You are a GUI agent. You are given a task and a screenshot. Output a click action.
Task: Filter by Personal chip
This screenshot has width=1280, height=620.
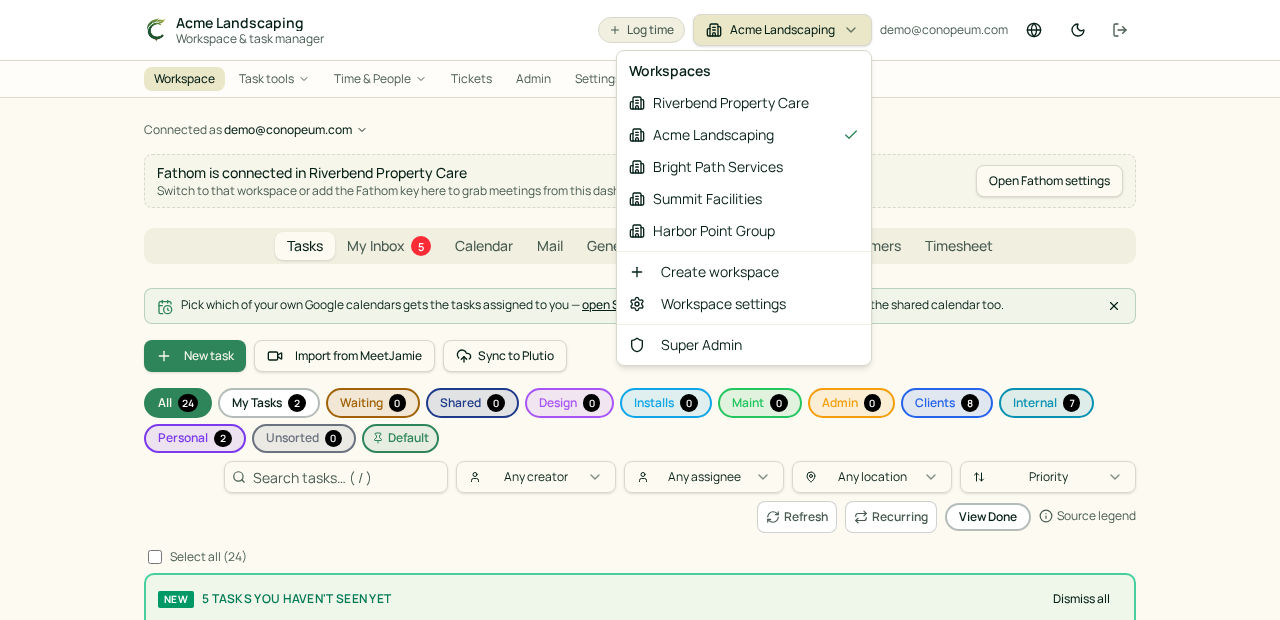[x=195, y=438]
